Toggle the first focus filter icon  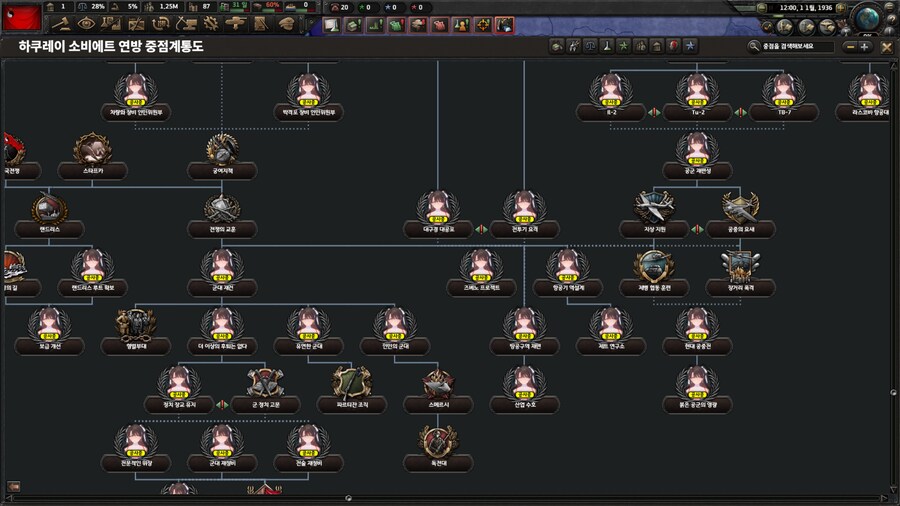tap(557, 46)
